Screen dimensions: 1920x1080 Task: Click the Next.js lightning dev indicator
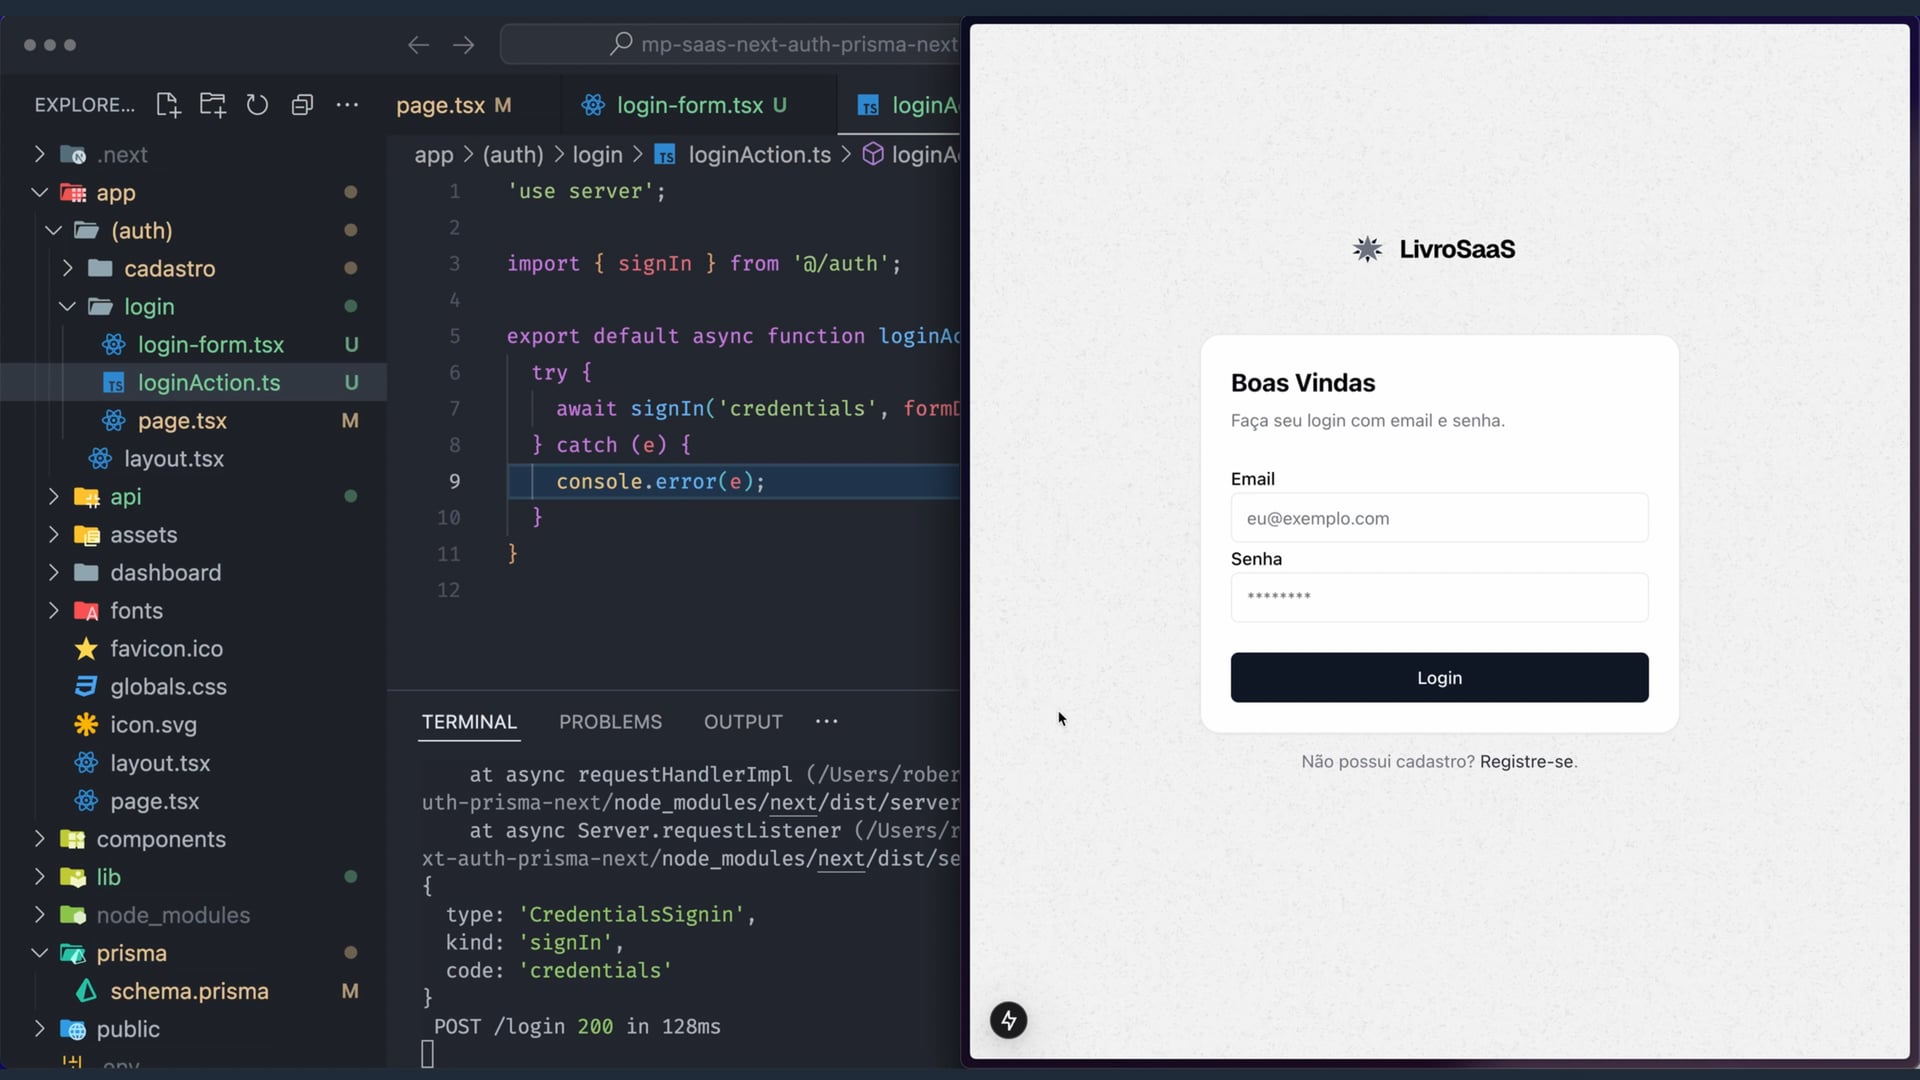[x=1008, y=1020]
